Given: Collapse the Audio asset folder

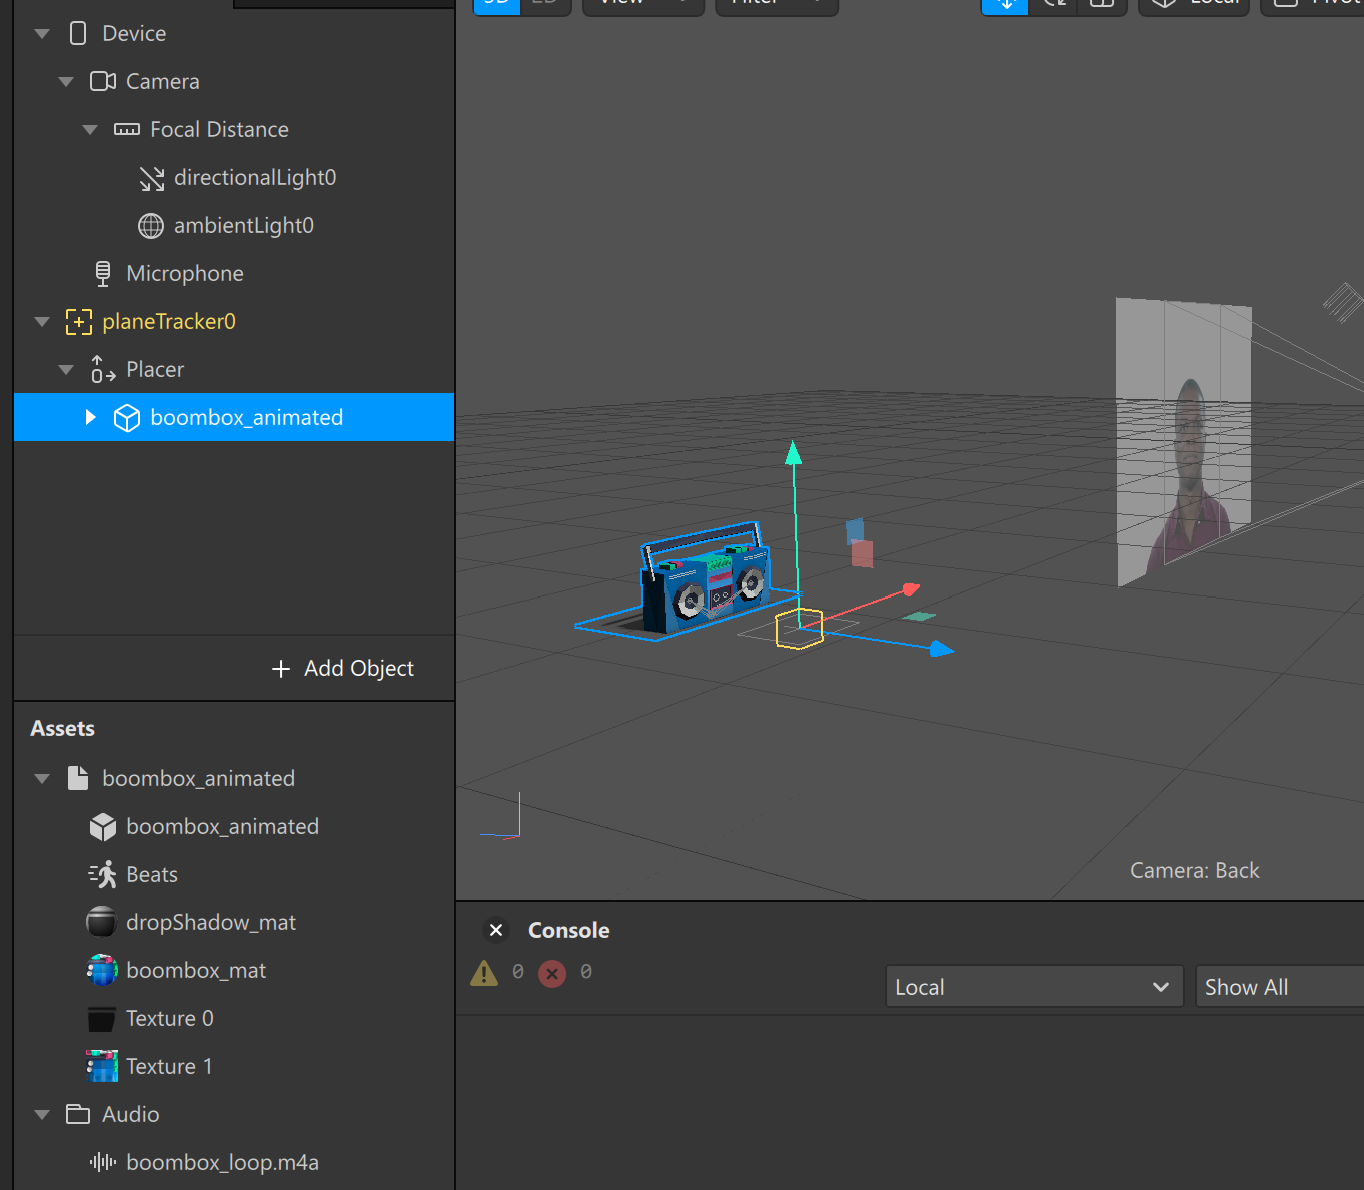Looking at the screenshot, I should pyautogui.click(x=42, y=1115).
